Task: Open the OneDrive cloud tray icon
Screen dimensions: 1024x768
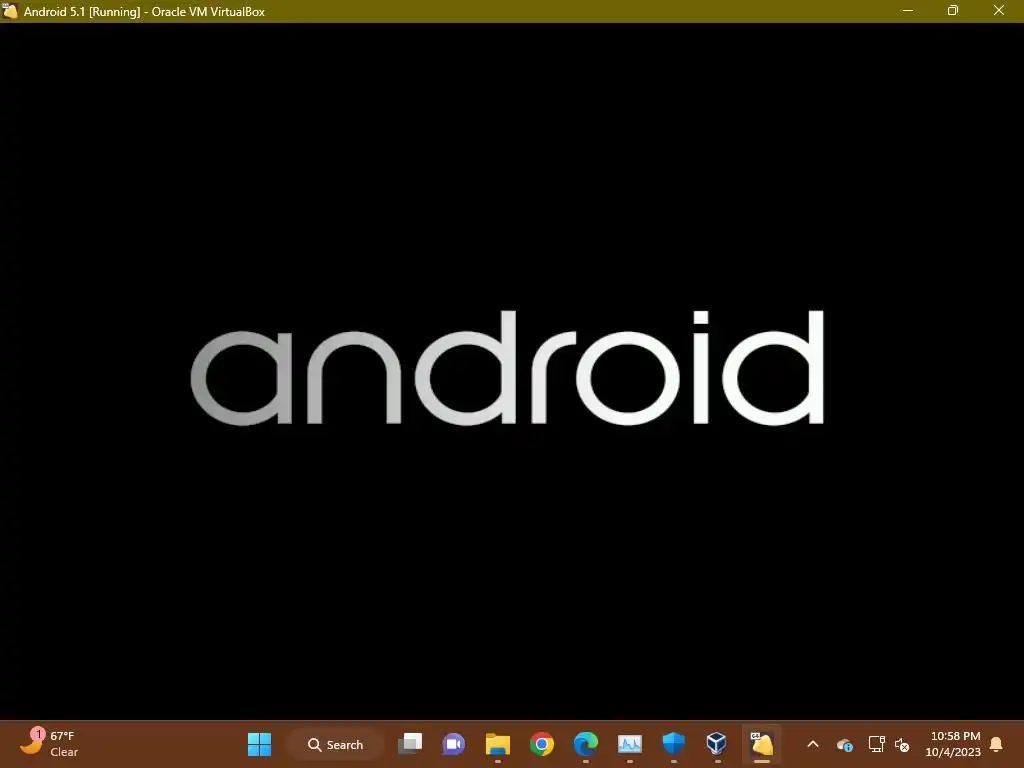Action: point(844,744)
